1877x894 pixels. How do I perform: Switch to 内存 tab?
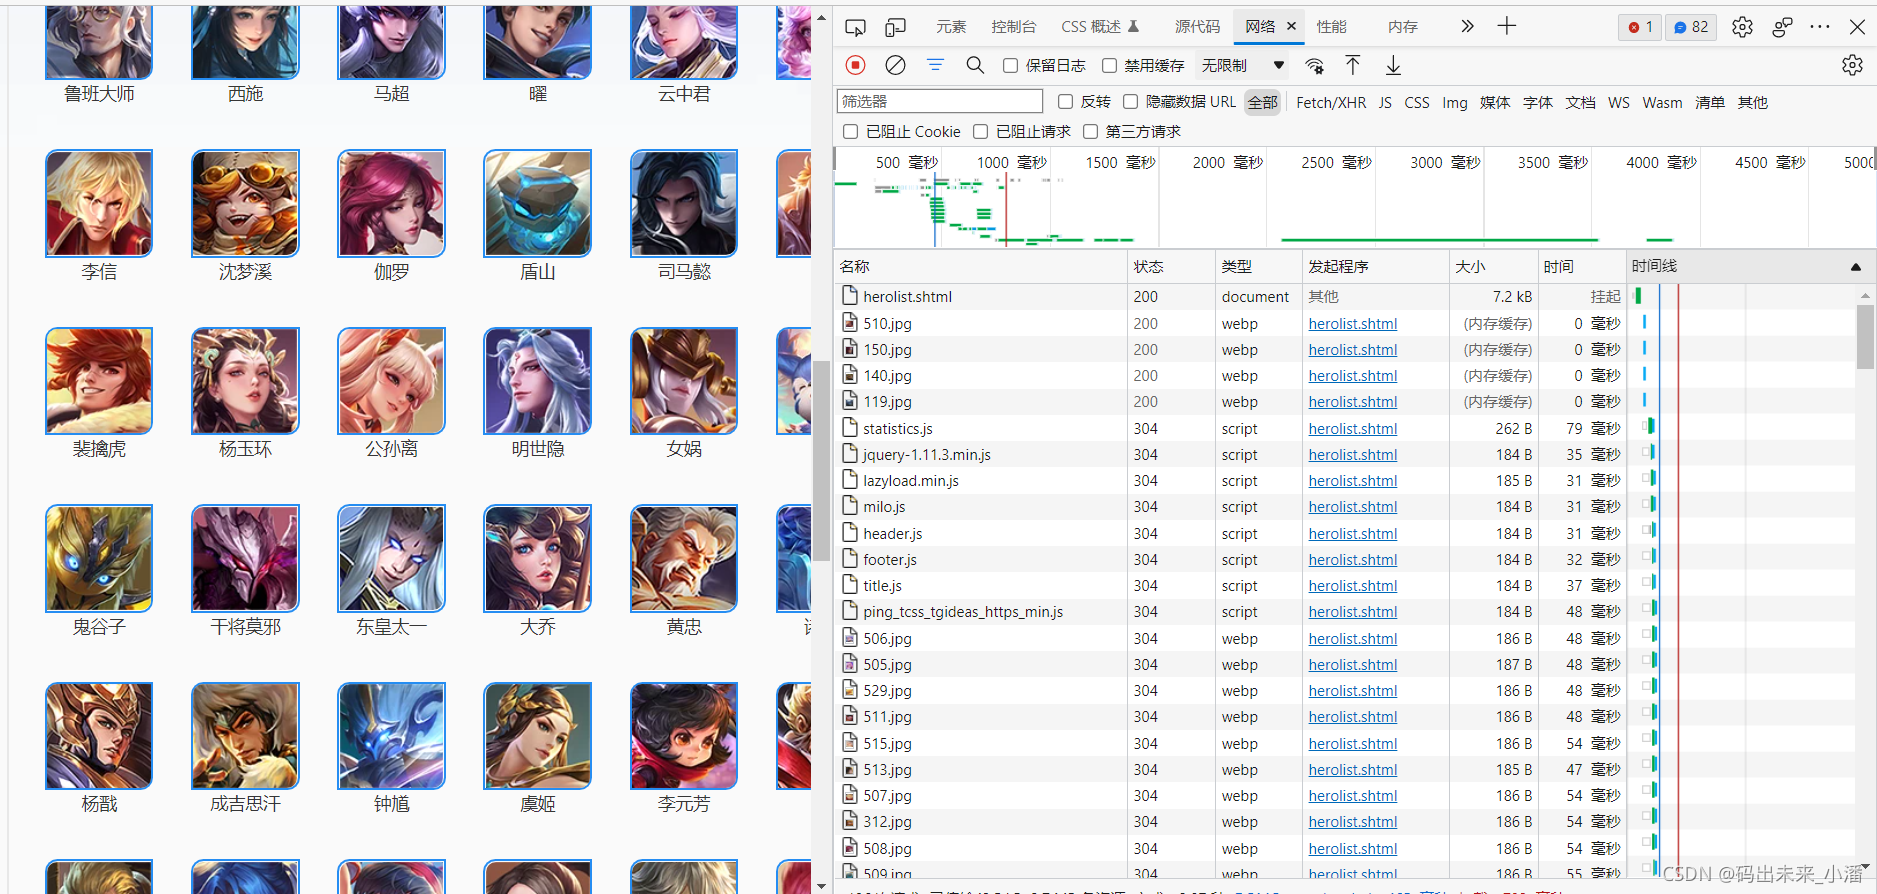(x=1403, y=27)
